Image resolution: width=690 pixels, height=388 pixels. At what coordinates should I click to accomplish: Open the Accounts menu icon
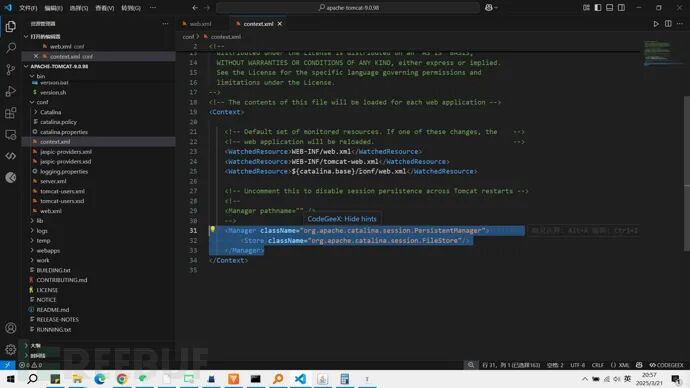click(x=11, y=328)
